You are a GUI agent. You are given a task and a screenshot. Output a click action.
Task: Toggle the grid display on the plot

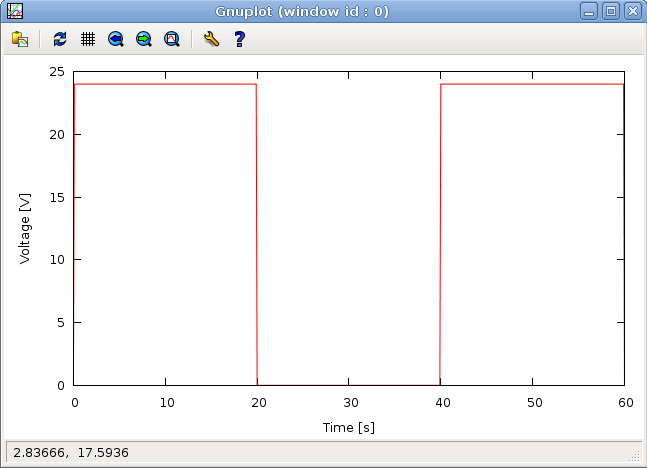click(88, 39)
